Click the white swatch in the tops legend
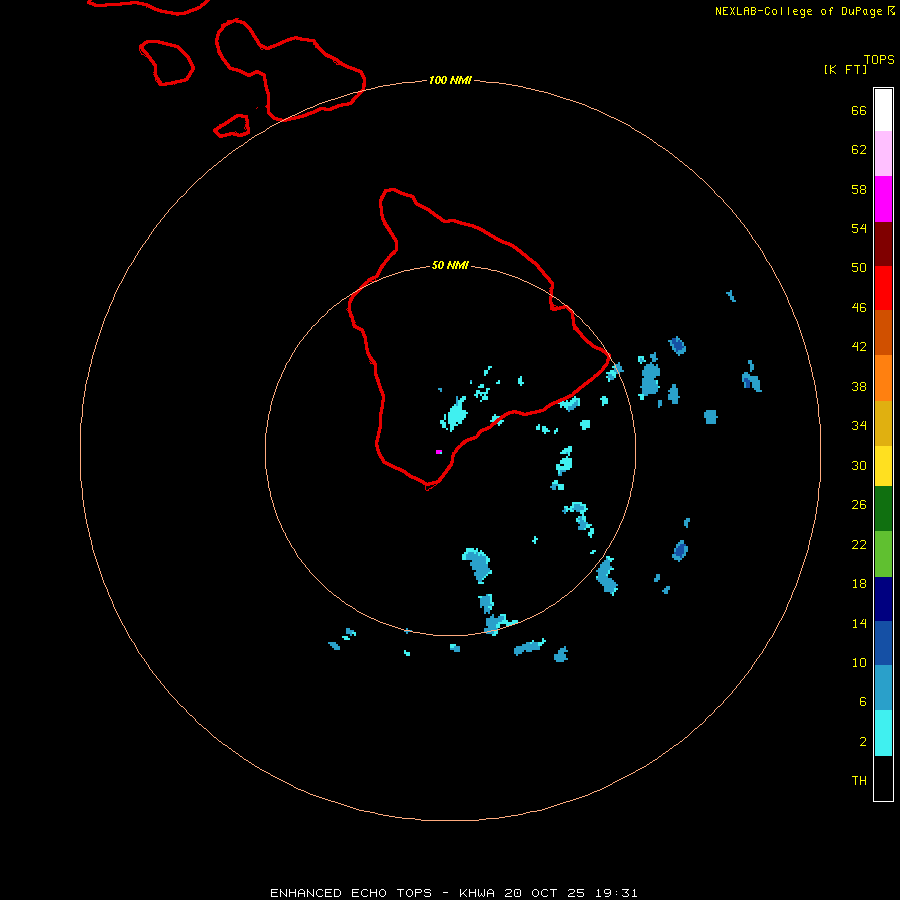 [883, 110]
